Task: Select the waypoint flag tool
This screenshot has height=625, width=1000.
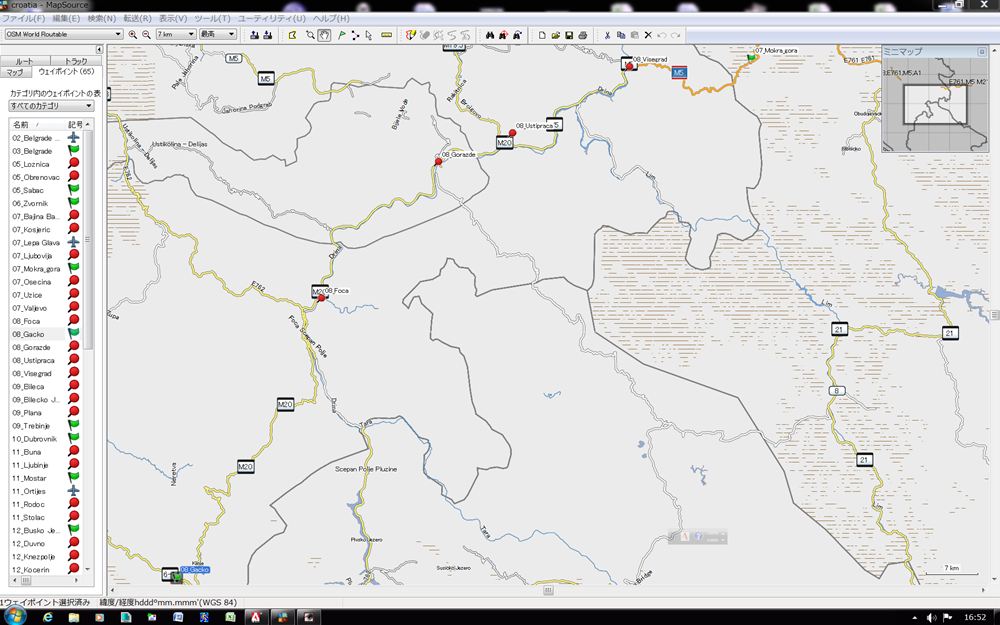Action: pos(342,34)
